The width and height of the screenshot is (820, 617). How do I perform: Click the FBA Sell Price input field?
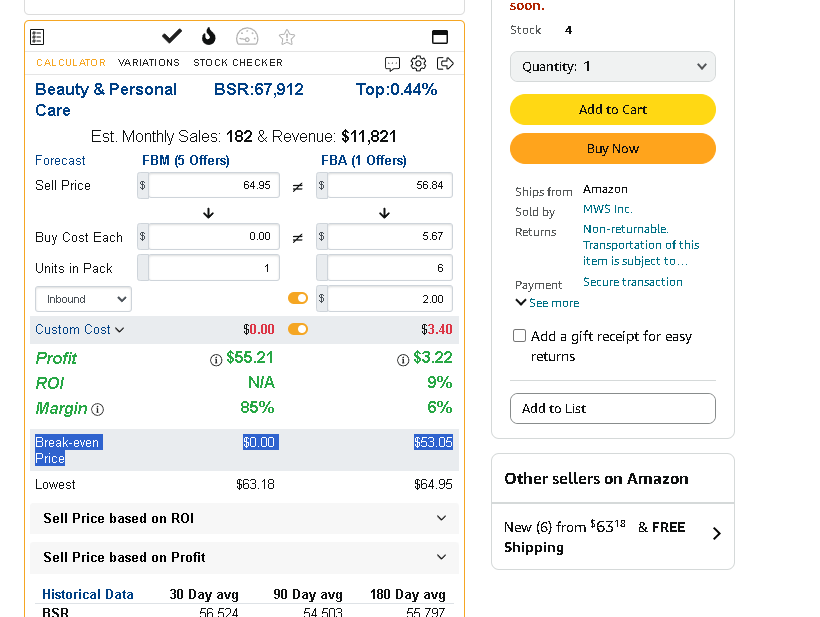390,185
